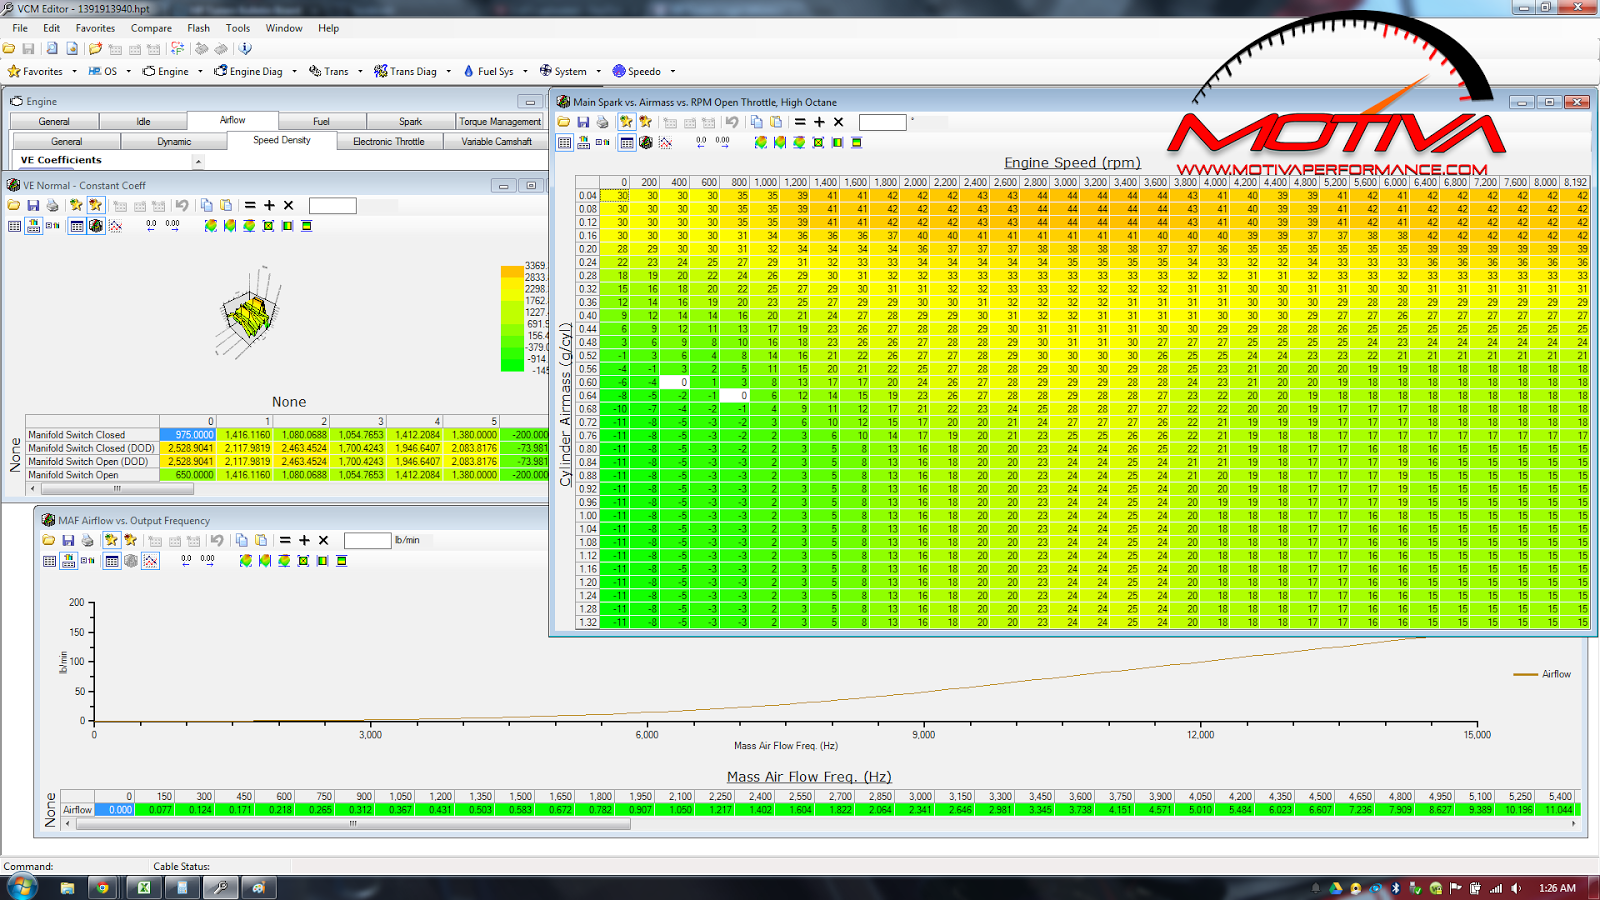
Task: Click the multiply/X math operator icon
Action: [x=837, y=122]
